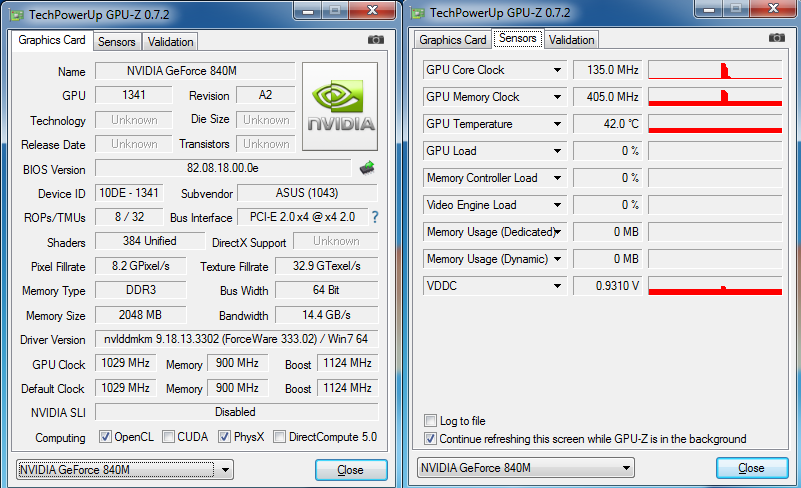Click the Device ID field 10DE - 1341

tap(129, 193)
